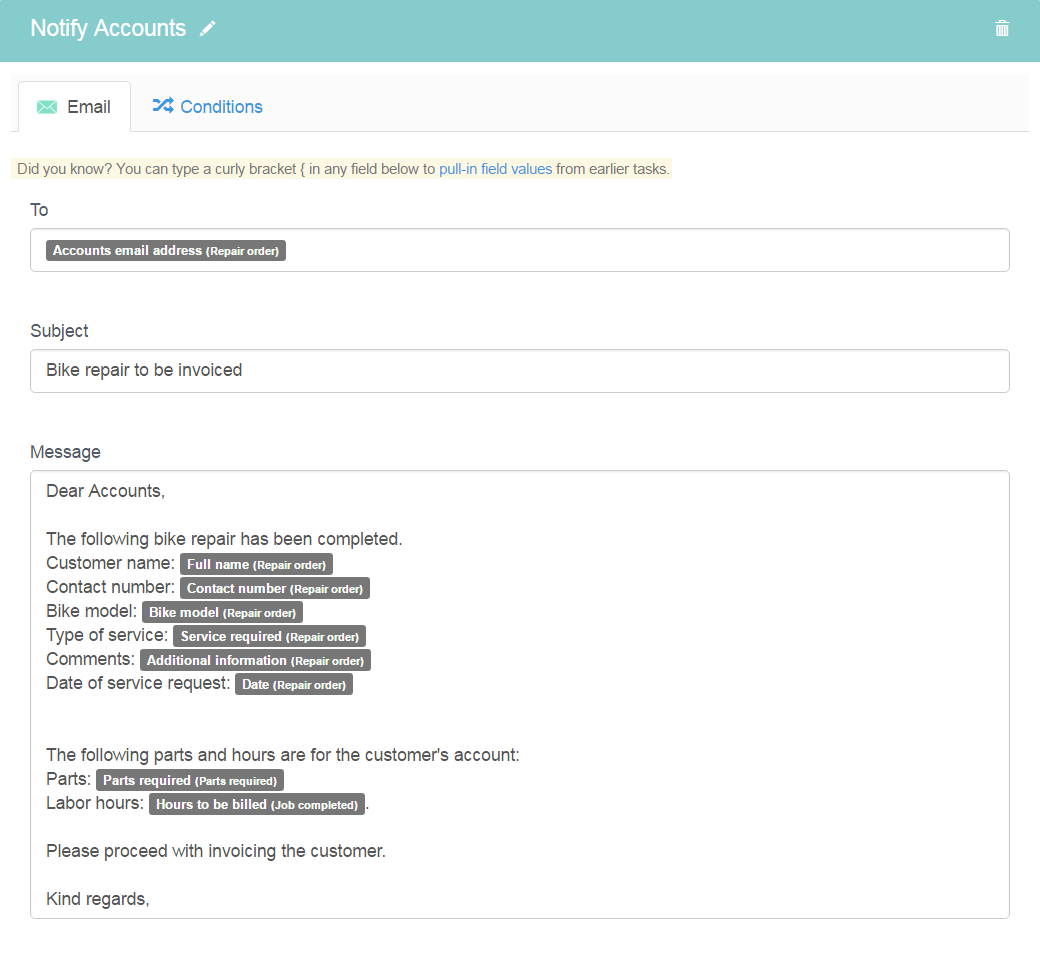Click the Subject field with Bike repair text

coord(519,371)
